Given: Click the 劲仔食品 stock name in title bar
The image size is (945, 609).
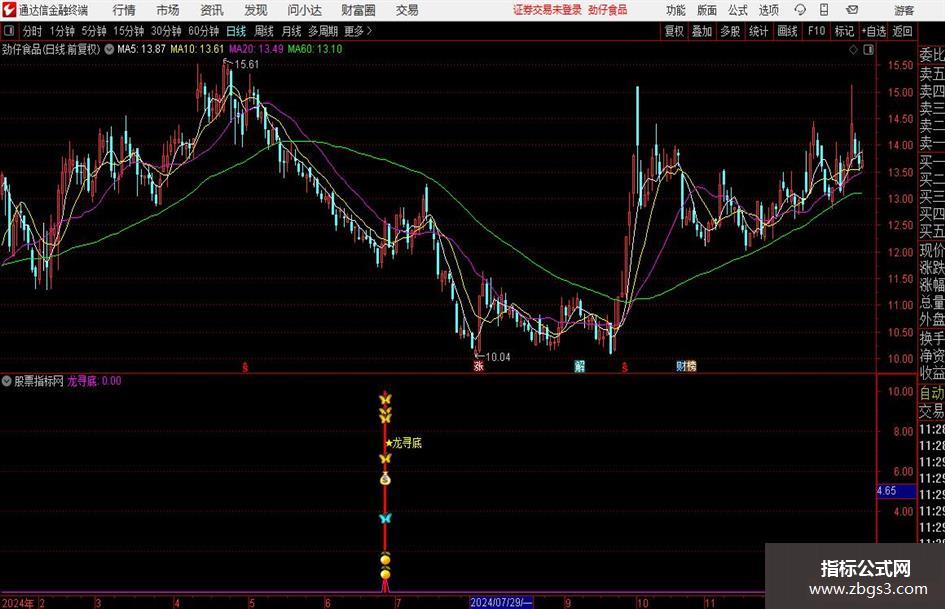Looking at the screenshot, I should [608, 10].
